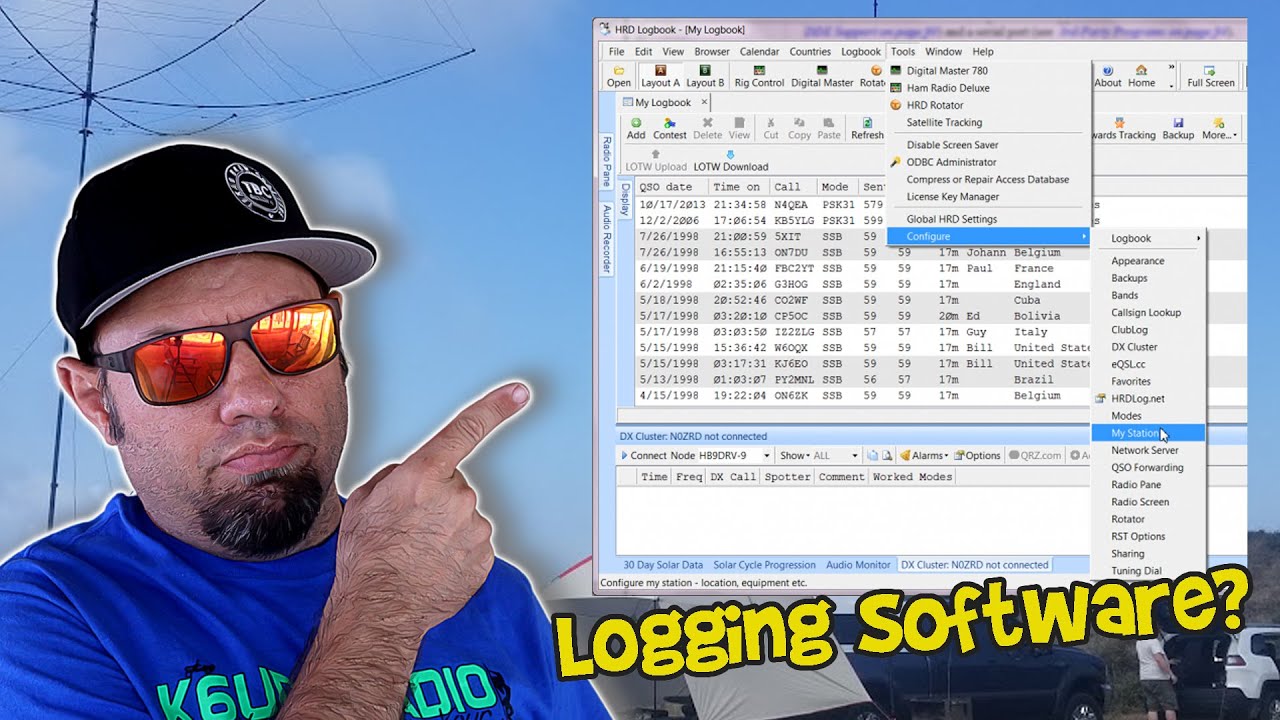
Task: Click the View entry toolbar icon
Action: [739, 128]
